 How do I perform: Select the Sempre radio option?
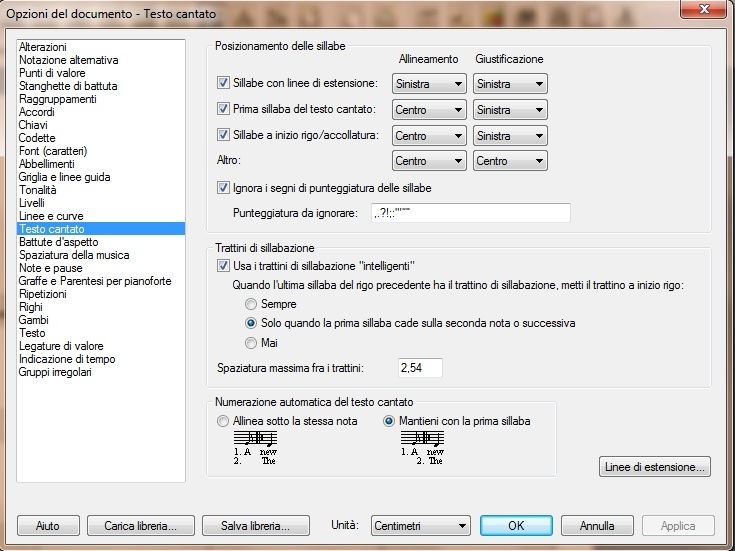tap(252, 304)
